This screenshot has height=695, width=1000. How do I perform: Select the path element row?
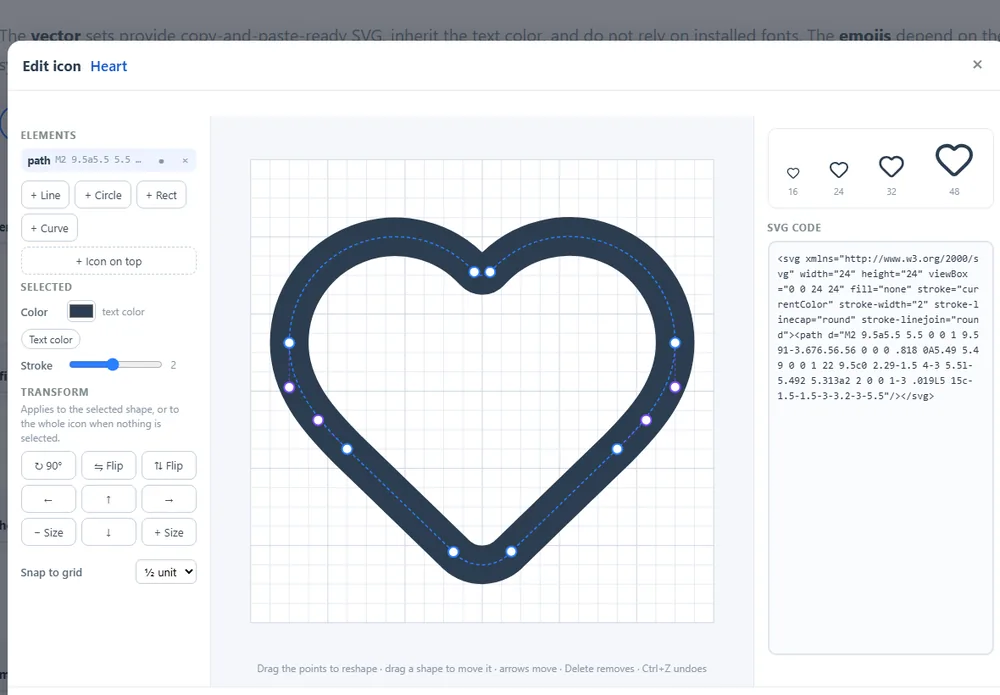point(108,160)
